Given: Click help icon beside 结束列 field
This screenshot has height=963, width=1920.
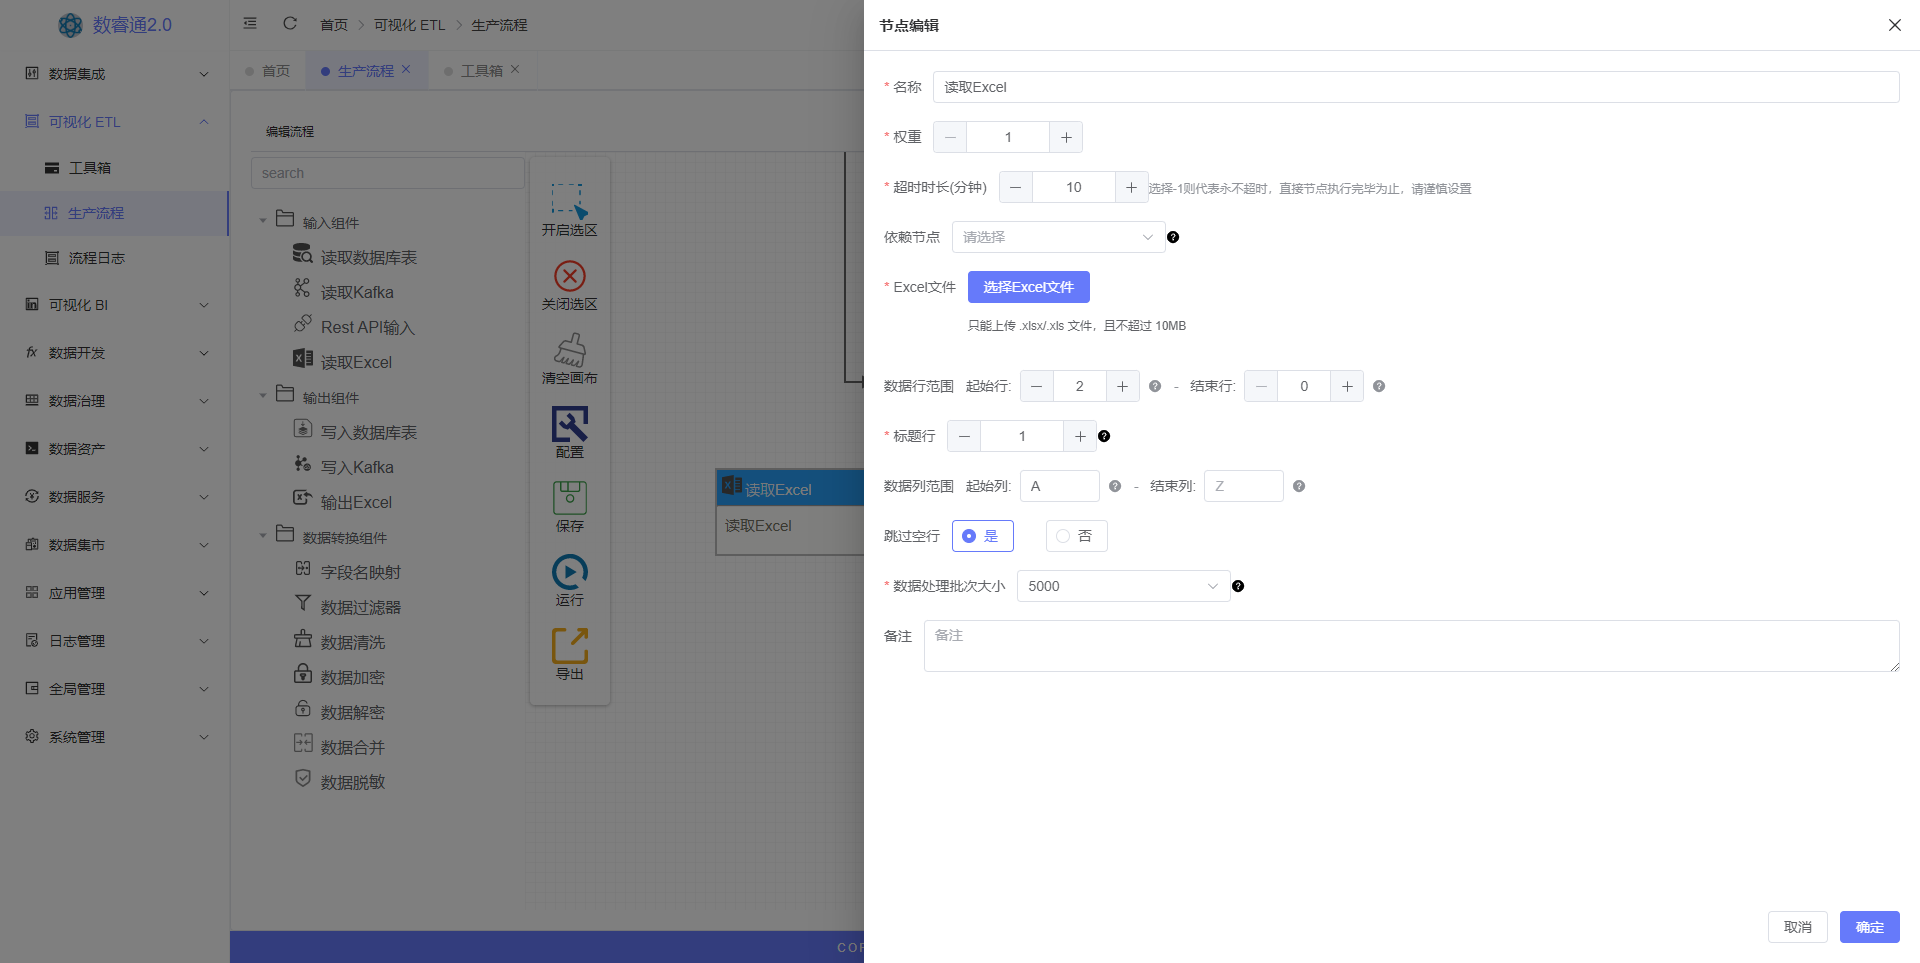Looking at the screenshot, I should pyautogui.click(x=1299, y=486).
